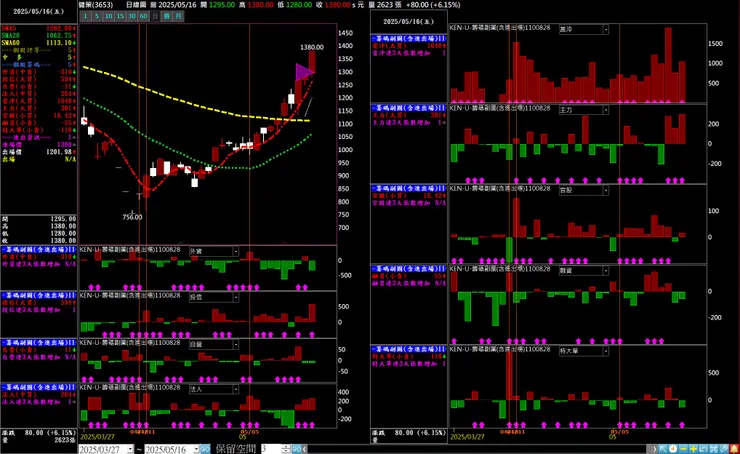Select the 60-minute timeframe button
The height and width of the screenshot is (454, 740).
click(x=143, y=16)
